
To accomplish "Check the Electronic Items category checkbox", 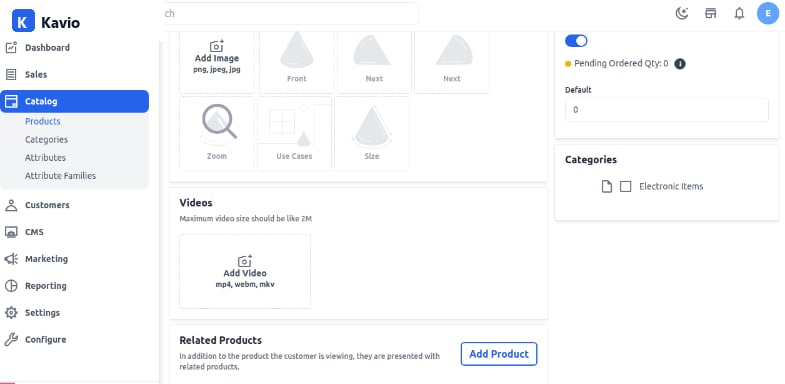I will (625, 187).
